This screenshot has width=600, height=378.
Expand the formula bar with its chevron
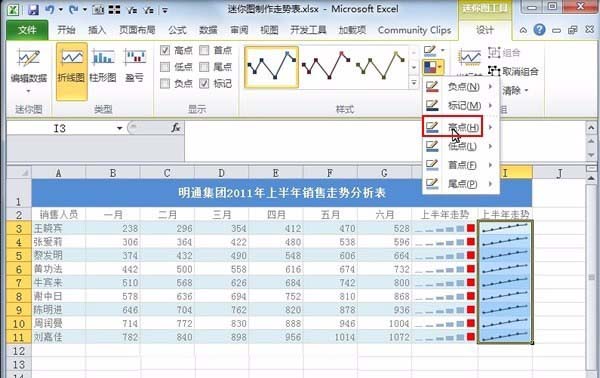pyautogui.click(x=591, y=128)
